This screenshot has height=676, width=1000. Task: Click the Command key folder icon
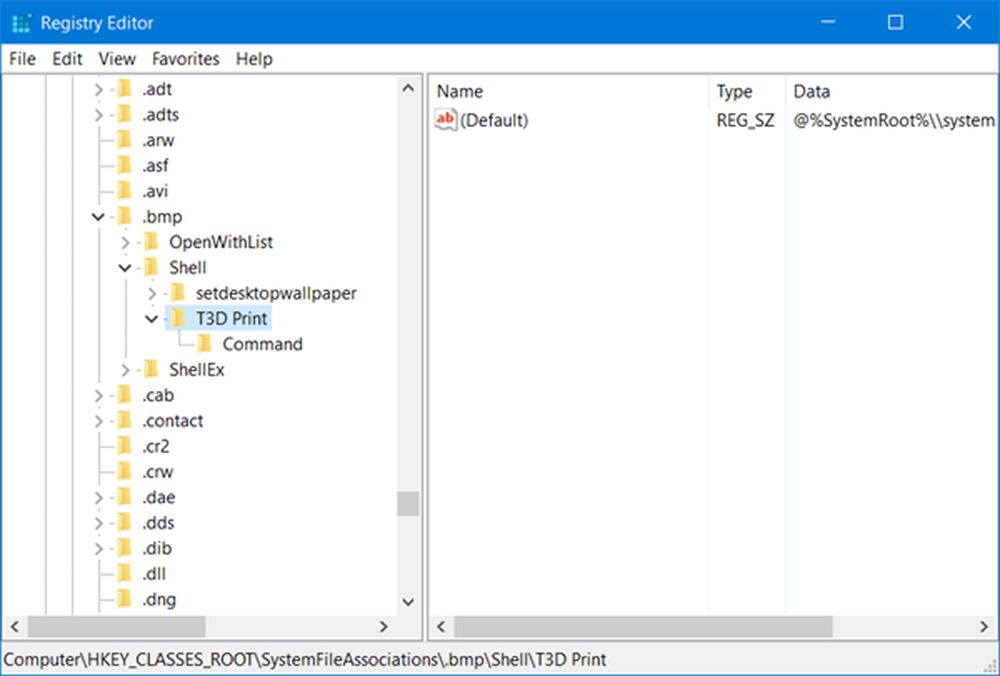pos(205,344)
